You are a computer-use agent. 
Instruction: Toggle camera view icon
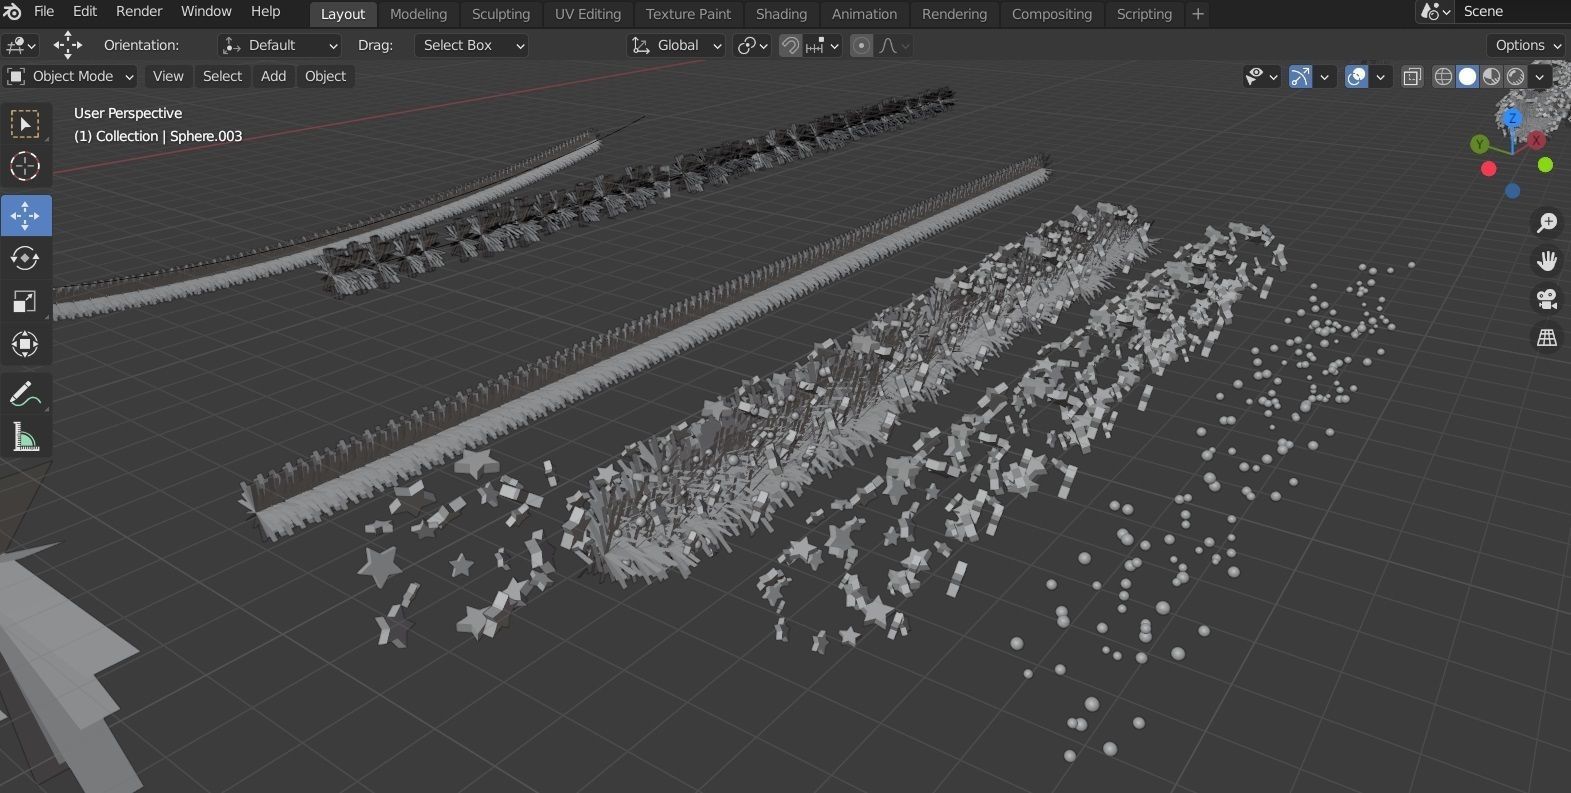coord(1547,299)
